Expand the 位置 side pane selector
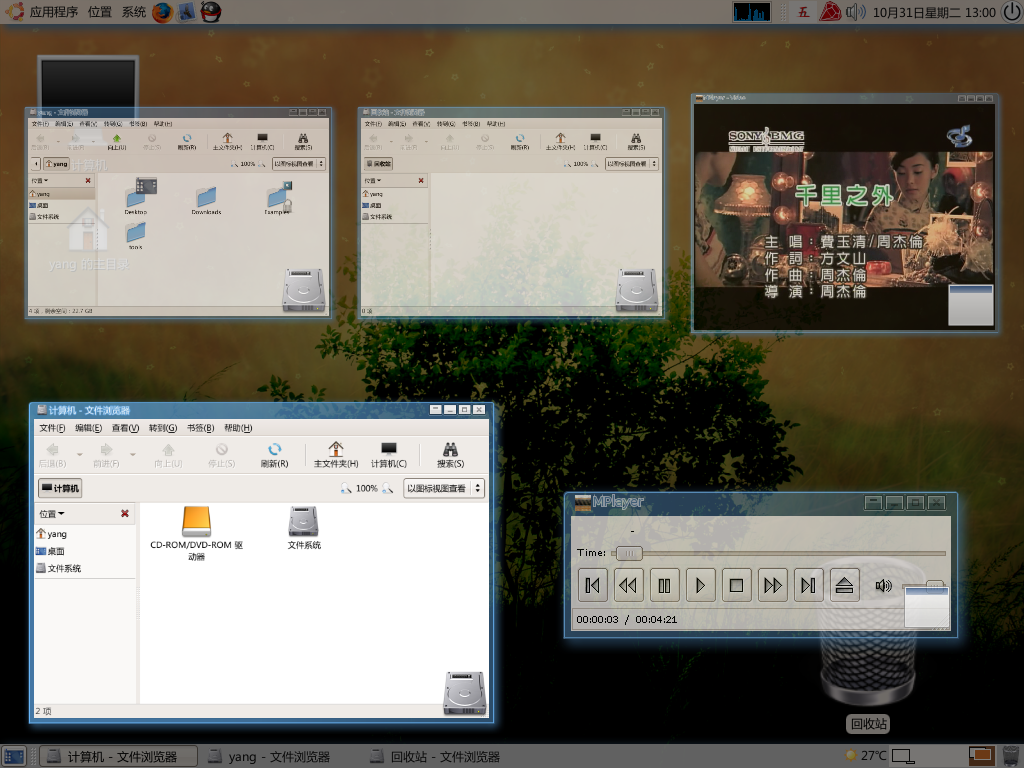Viewport: 1024px width, 768px height. tap(52, 514)
